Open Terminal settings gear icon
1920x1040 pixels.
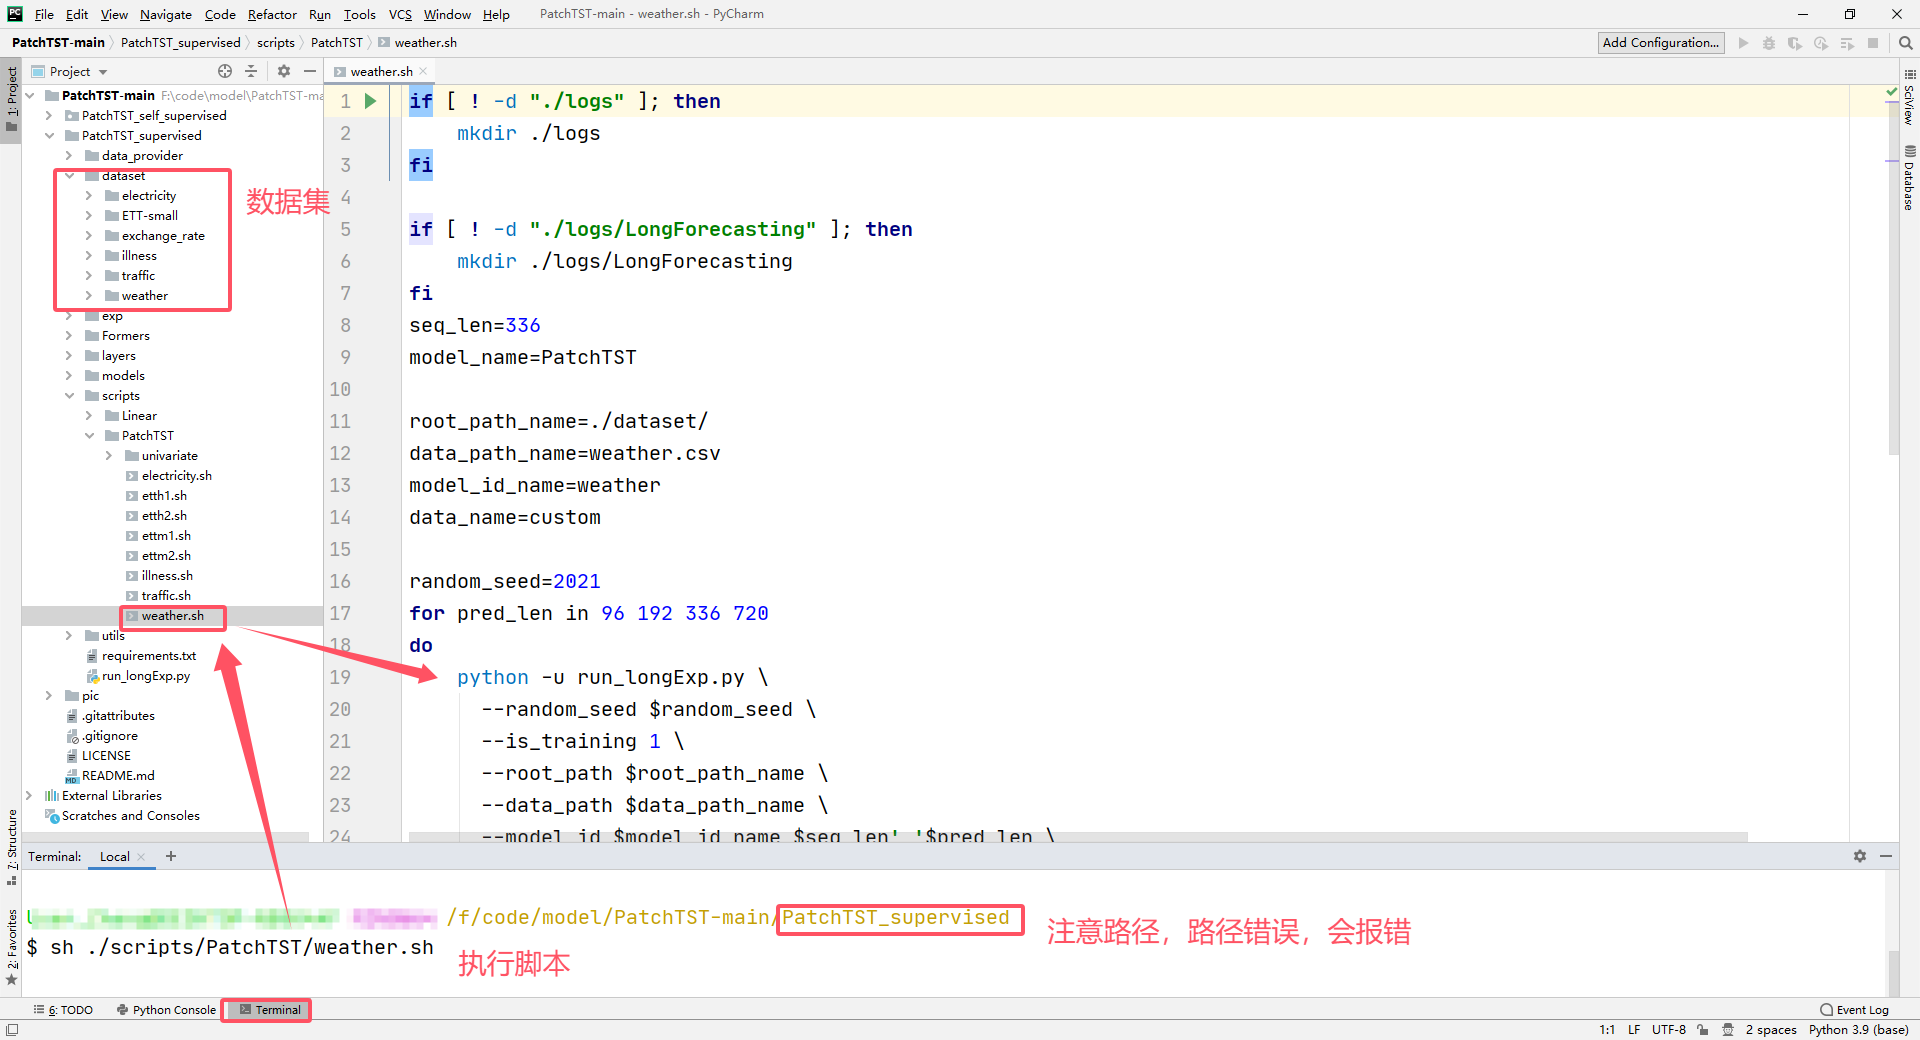click(1860, 856)
